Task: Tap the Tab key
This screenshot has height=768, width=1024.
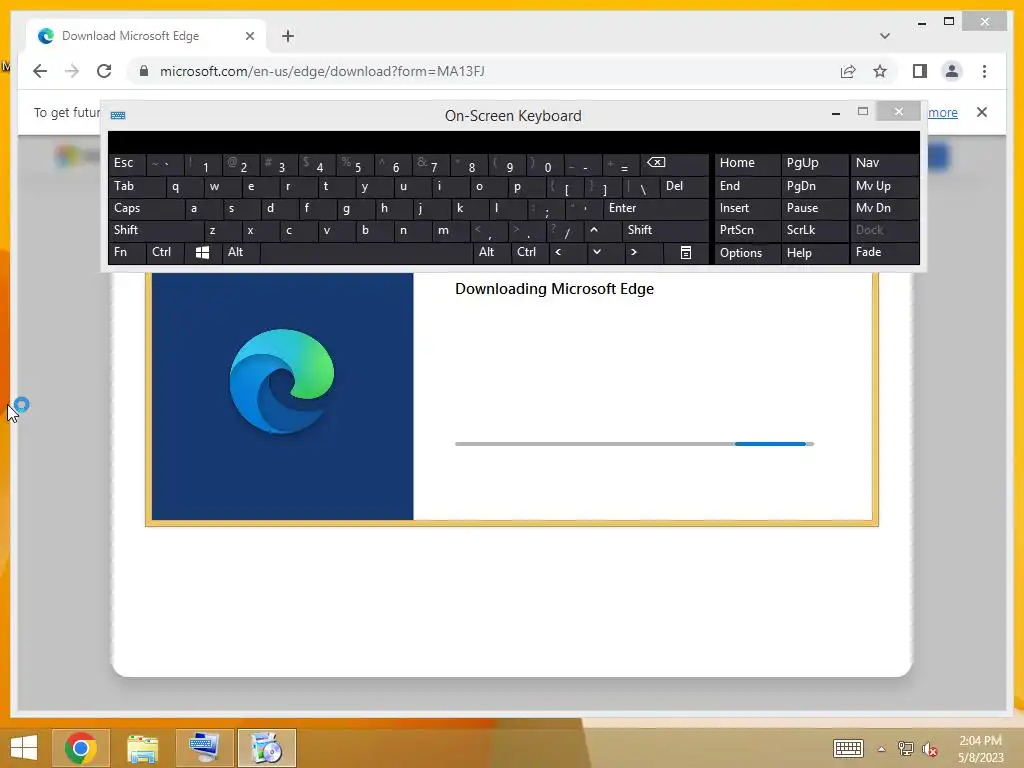Action: pyautogui.click(x=137, y=187)
